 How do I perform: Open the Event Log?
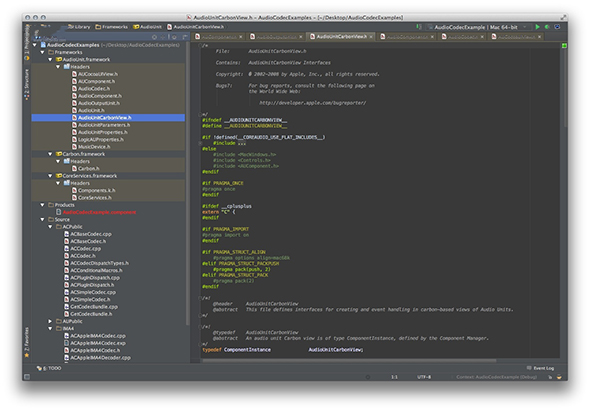[x=540, y=368]
